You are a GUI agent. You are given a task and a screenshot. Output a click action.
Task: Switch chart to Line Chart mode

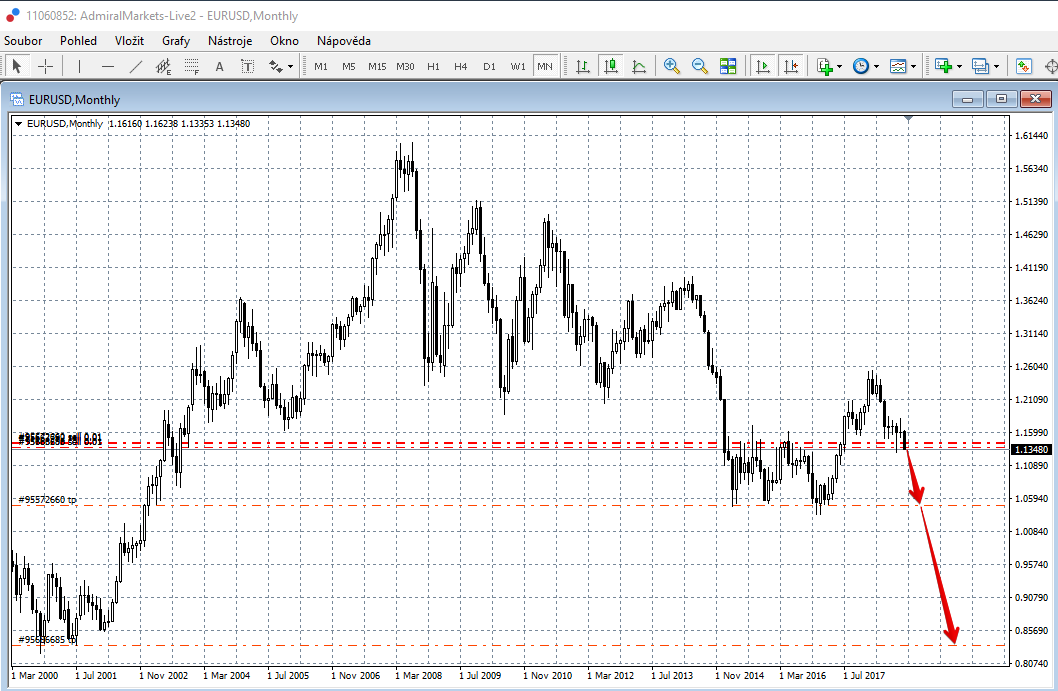[x=639, y=66]
